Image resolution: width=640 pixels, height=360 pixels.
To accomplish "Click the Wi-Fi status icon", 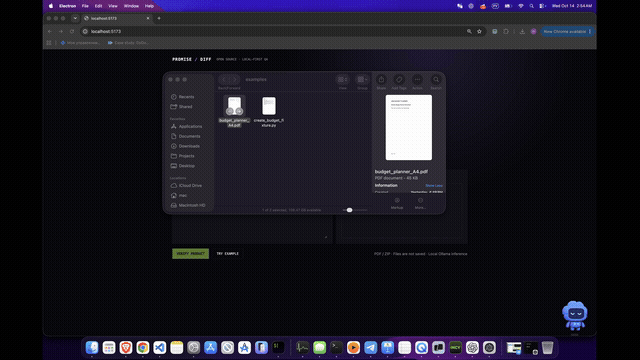I will pos(520,6).
